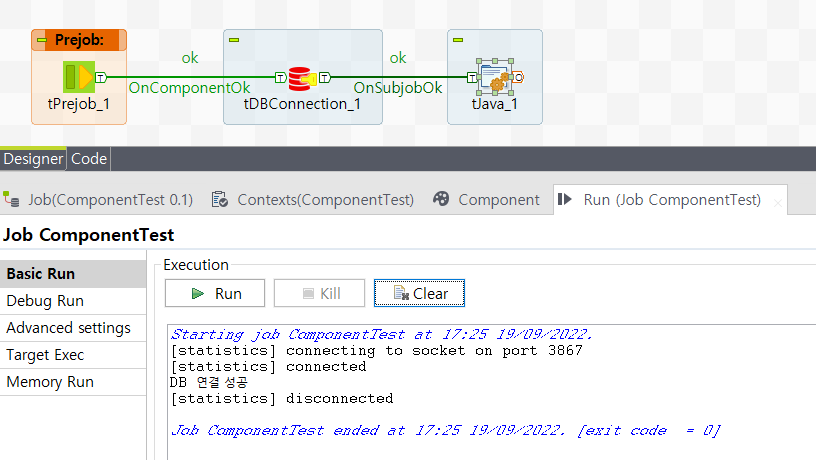Open Memory Run in the sidebar
This screenshot has width=816, height=460.
73,382
